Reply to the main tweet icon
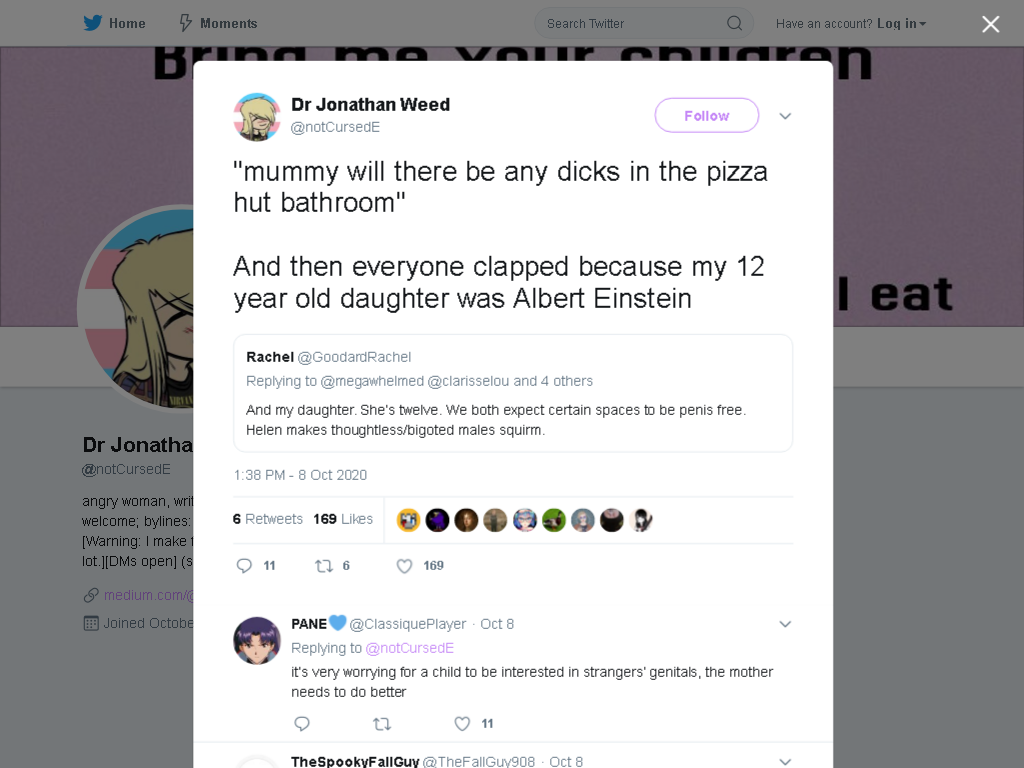Screen dimensions: 1024x768 point(244,566)
